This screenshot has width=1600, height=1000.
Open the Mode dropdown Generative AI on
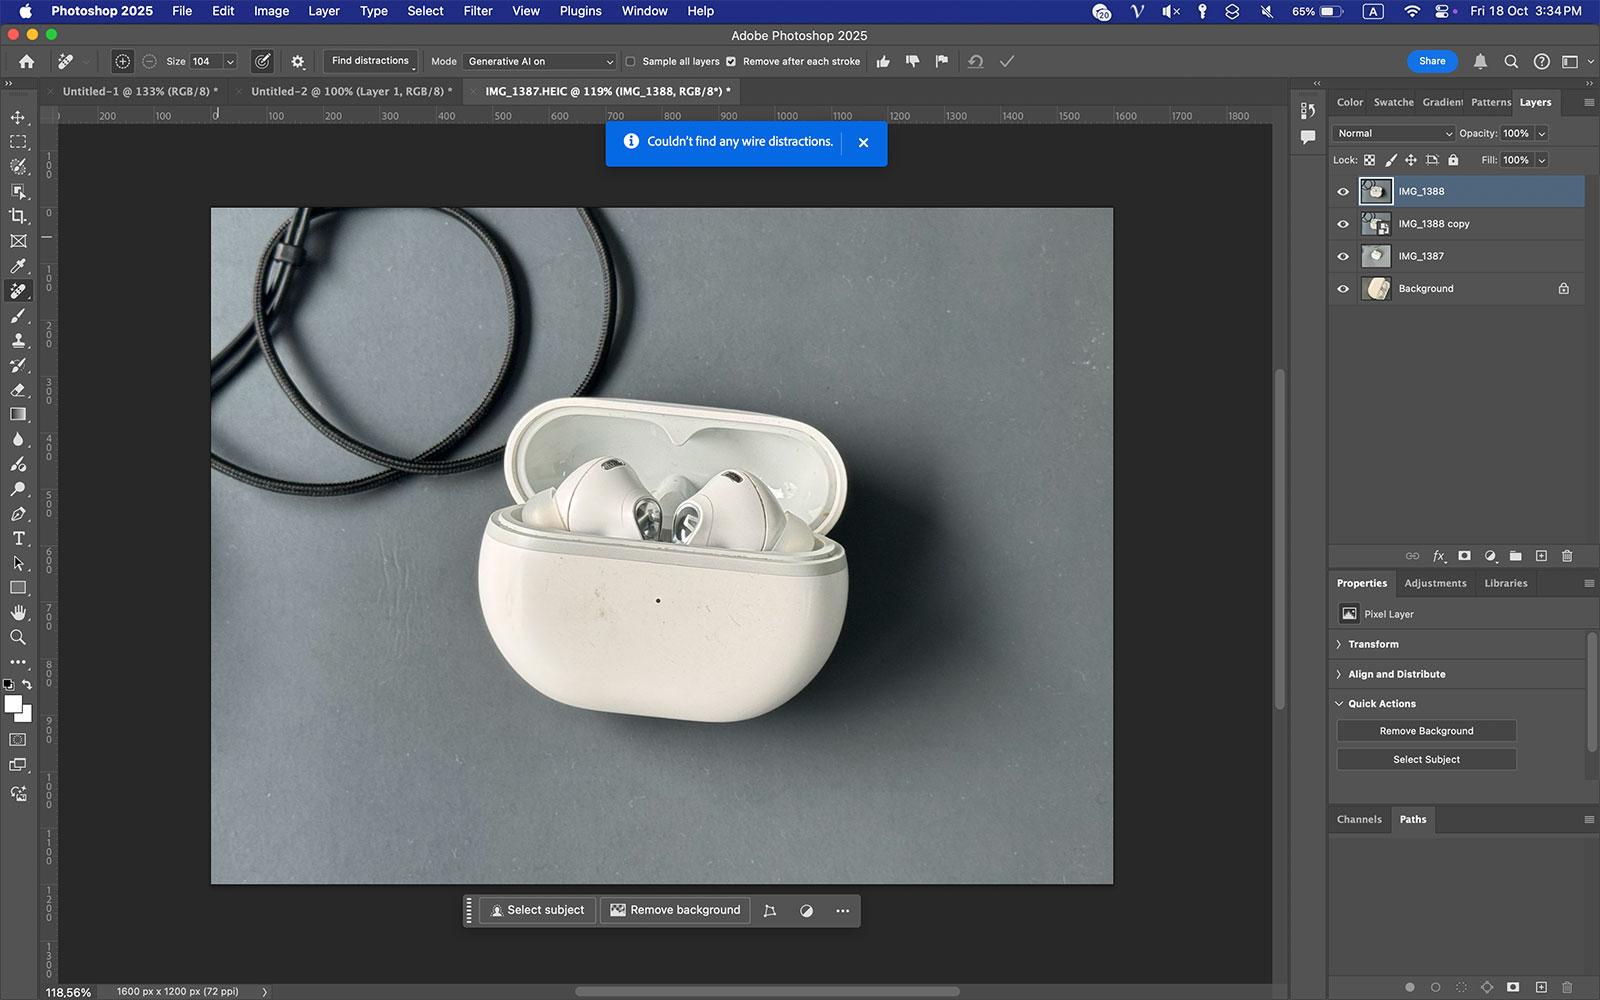[x=540, y=62]
